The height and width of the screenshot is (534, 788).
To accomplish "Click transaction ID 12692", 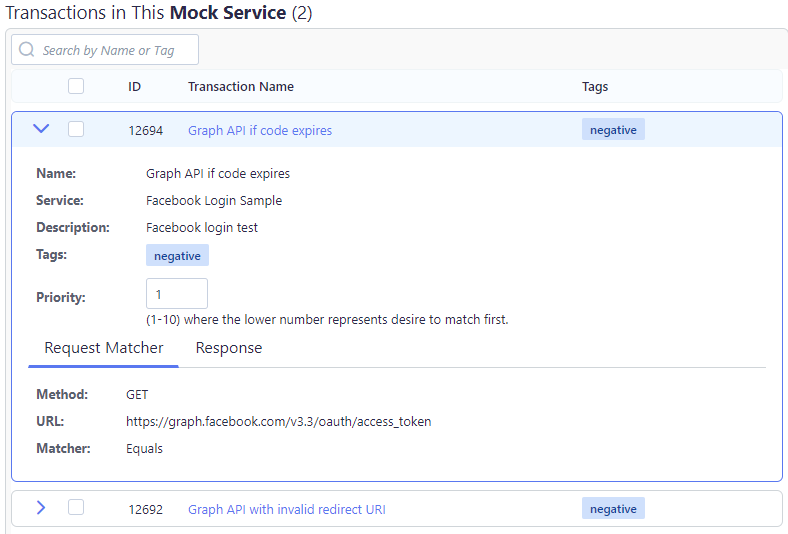I will pos(146,509).
